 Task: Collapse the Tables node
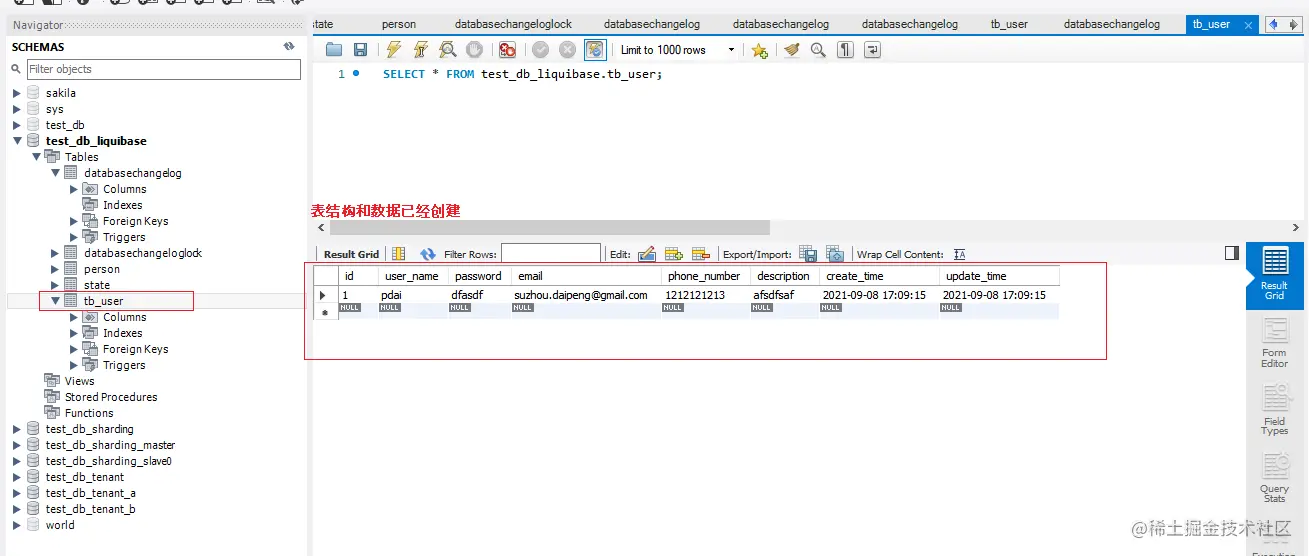coord(37,157)
